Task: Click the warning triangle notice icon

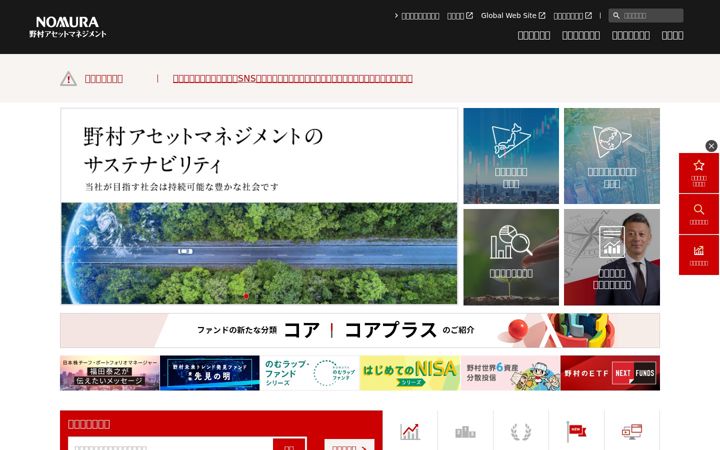Action: point(68,79)
